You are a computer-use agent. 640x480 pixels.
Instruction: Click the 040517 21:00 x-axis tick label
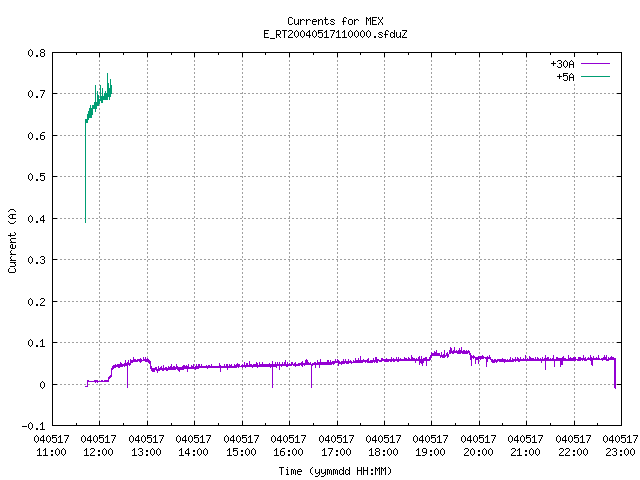525,445
